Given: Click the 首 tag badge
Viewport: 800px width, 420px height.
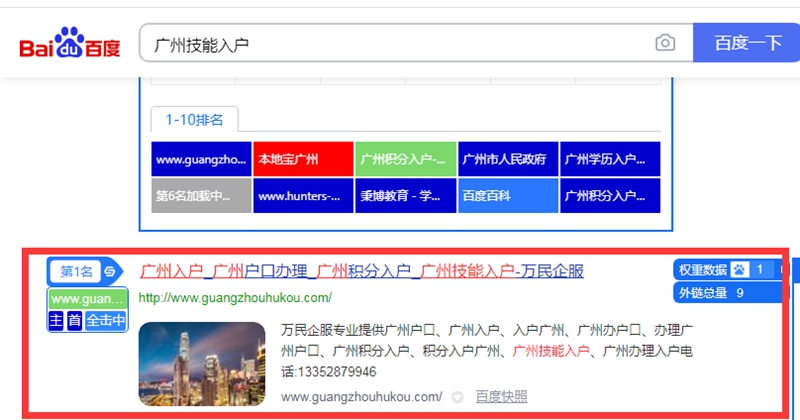Looking at the screenshot, I should (x=74, y=320).
